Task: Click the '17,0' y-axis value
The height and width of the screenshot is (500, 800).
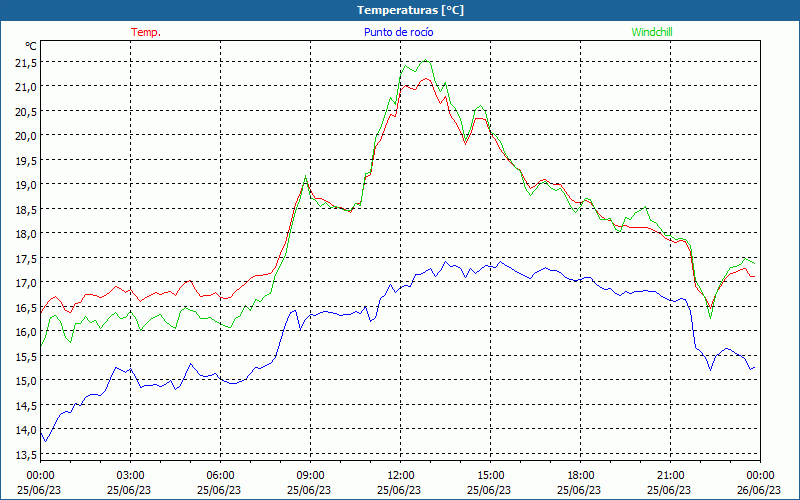Action: point(27,283)
